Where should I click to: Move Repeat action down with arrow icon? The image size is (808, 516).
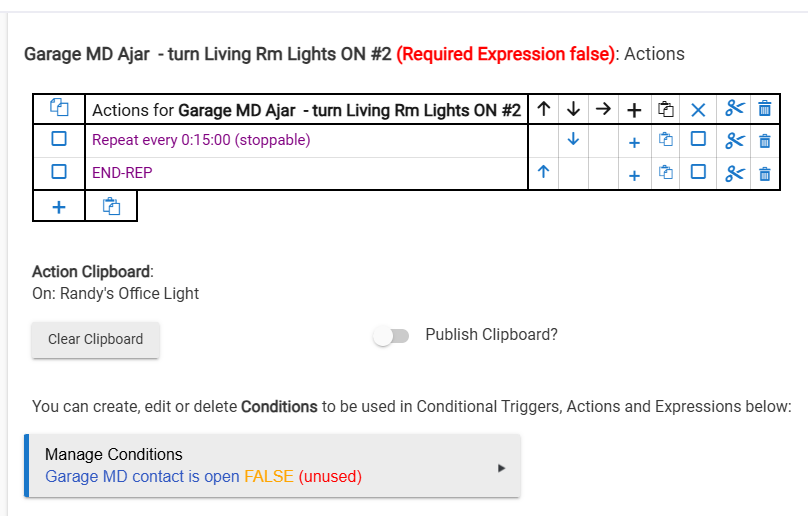pyautogui.click(x=573, y=140)
